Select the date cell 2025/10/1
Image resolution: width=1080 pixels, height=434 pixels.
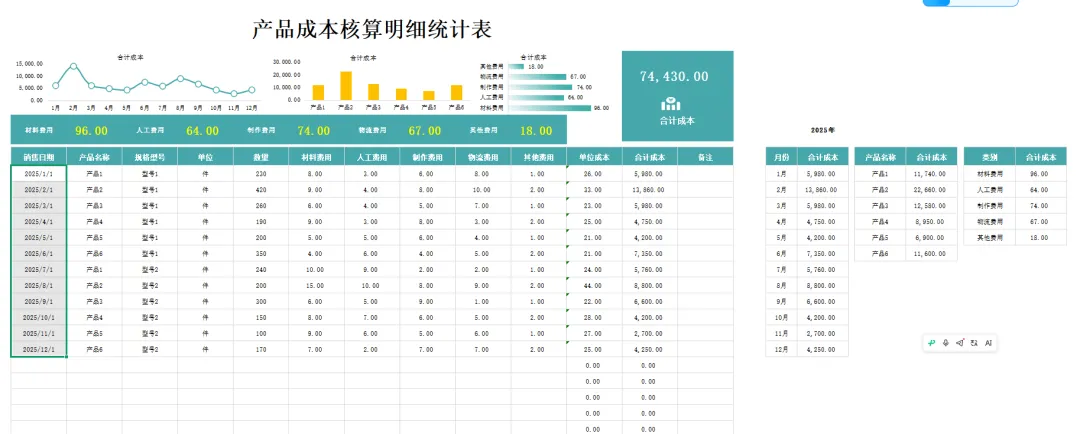click(39, 318)
